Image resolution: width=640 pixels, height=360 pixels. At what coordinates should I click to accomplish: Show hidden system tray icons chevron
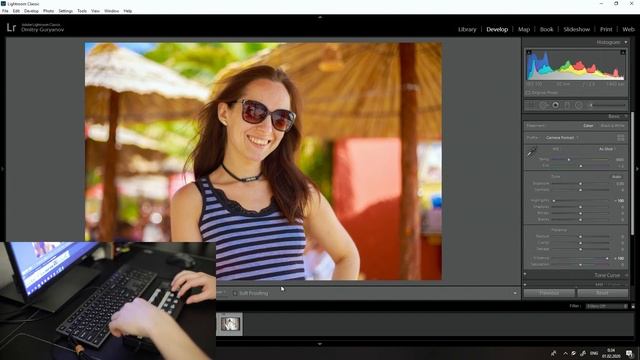pos(565,353)
